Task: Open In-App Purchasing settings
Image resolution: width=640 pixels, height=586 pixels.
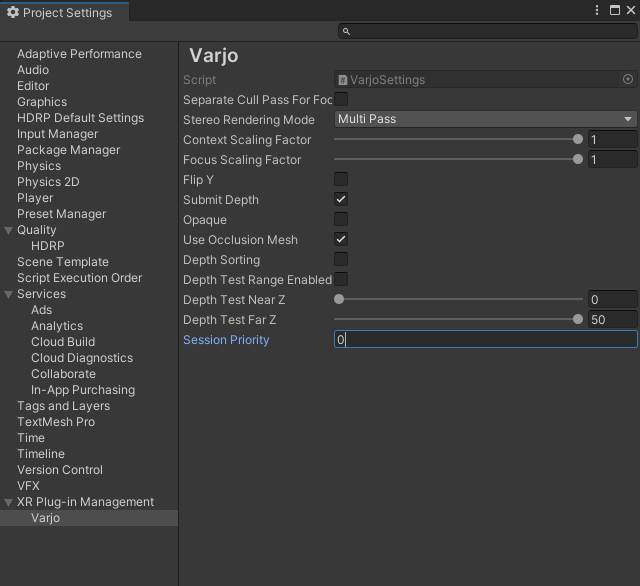Action: coord(83,390)
